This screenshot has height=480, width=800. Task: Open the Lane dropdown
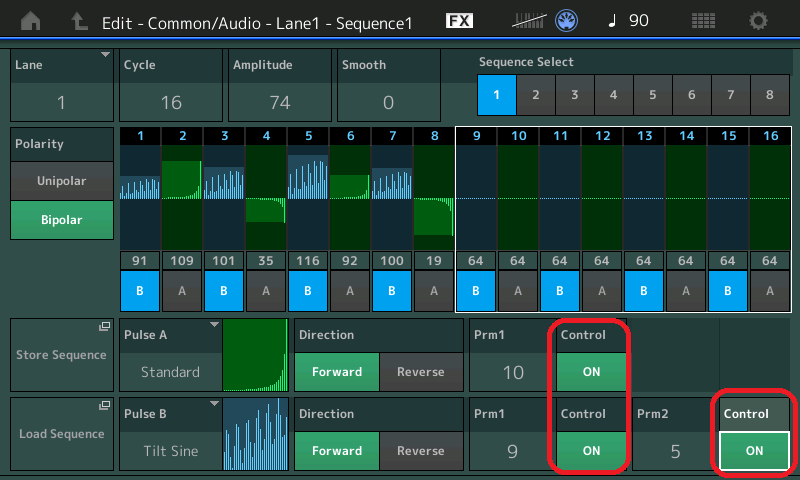pos(62,85)
